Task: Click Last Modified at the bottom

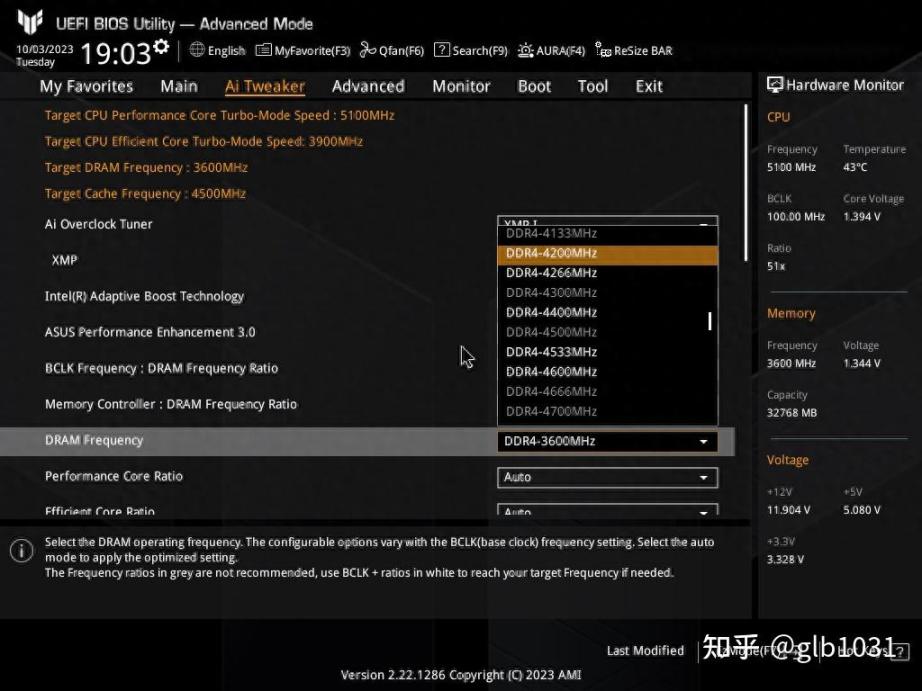Action: [645, 651]
